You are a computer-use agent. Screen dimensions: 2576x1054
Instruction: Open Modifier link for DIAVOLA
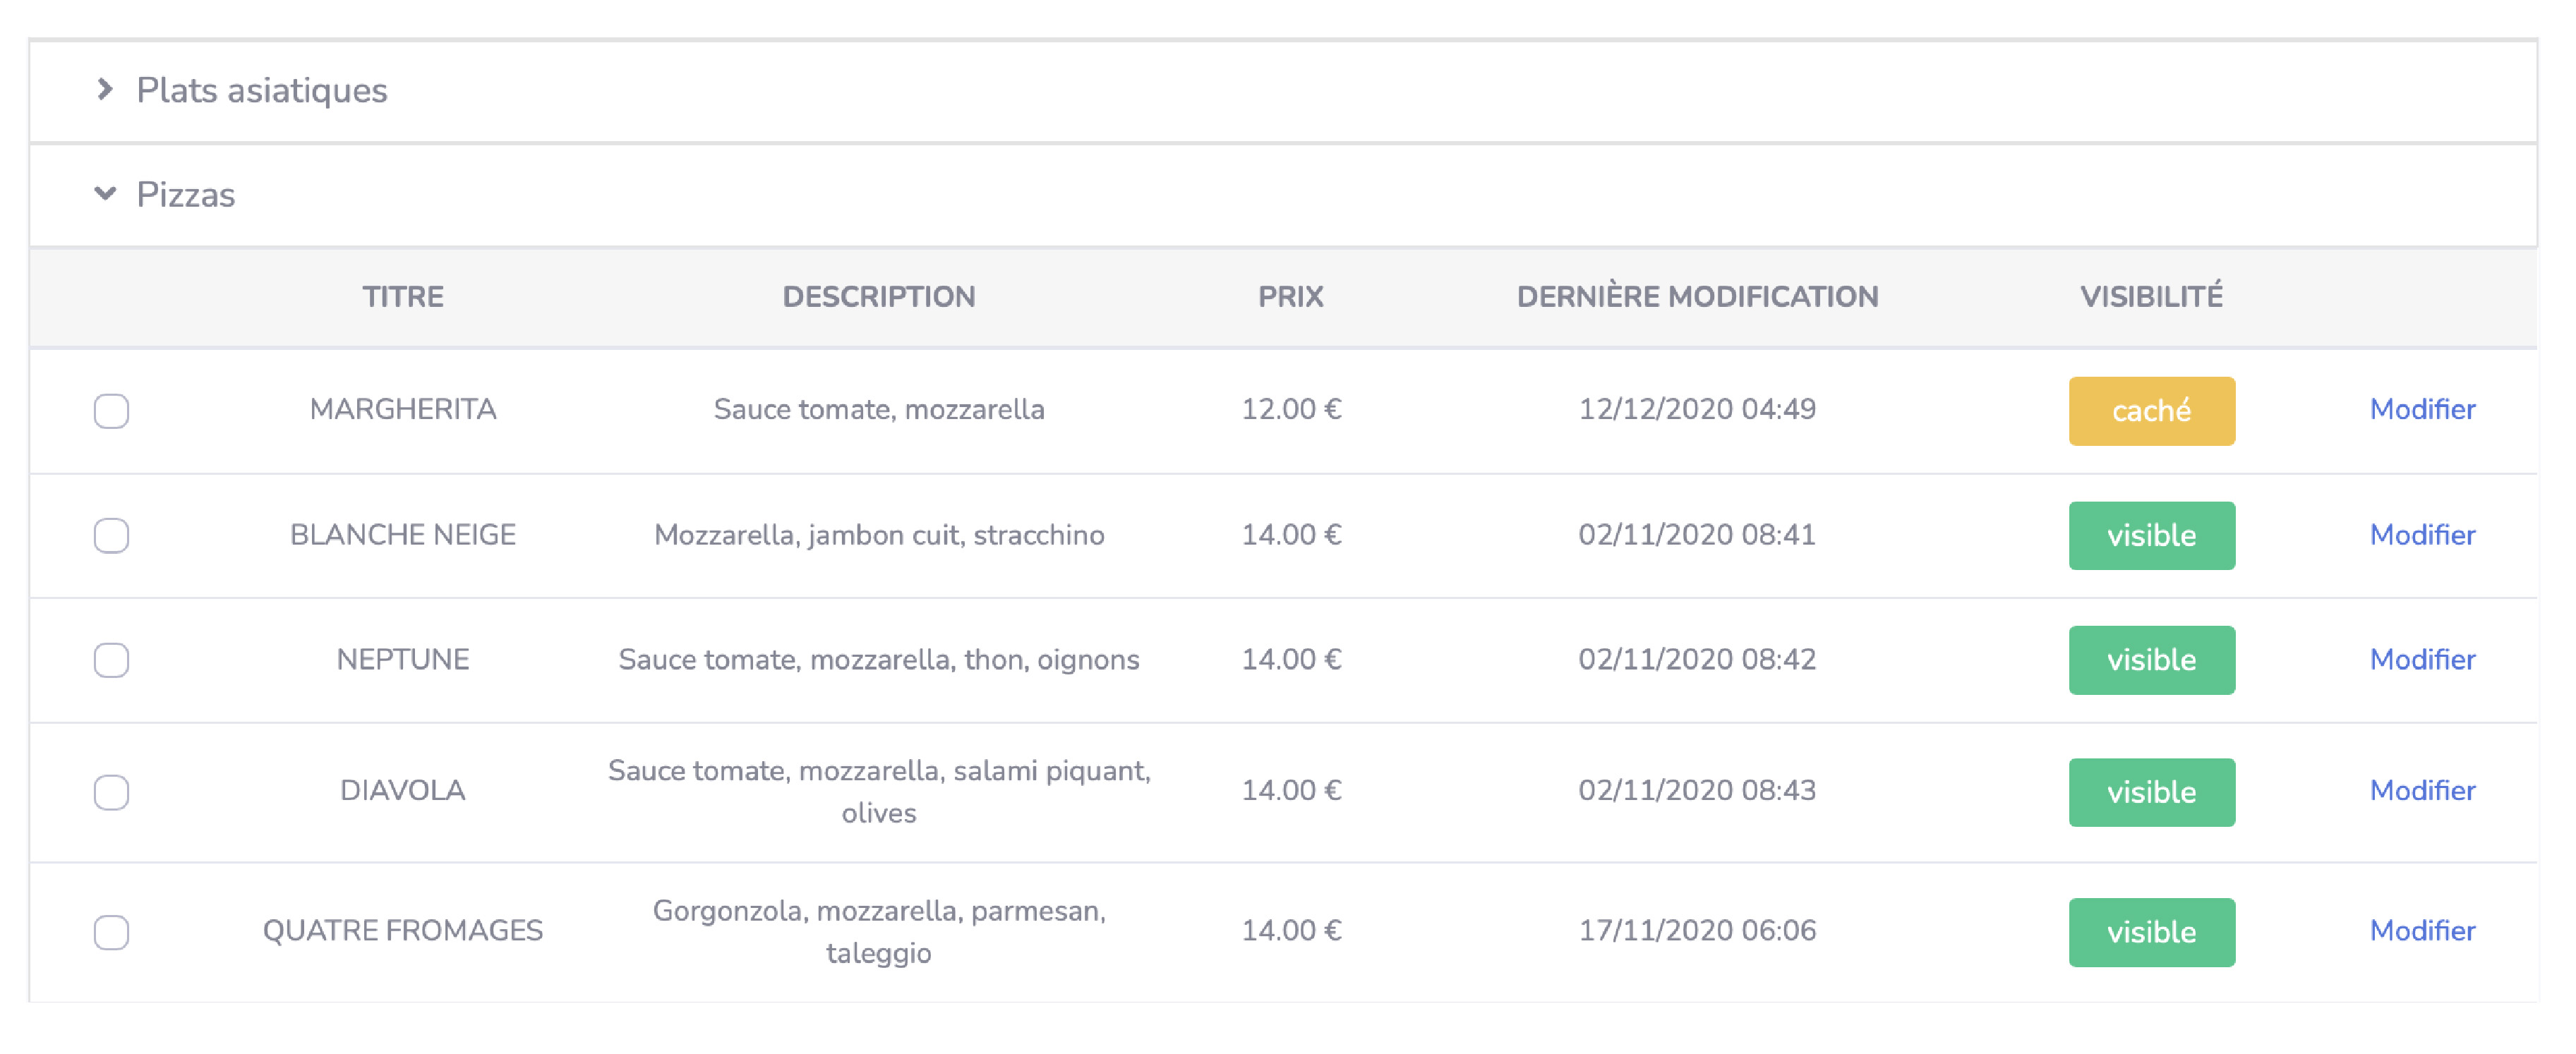2422,791
